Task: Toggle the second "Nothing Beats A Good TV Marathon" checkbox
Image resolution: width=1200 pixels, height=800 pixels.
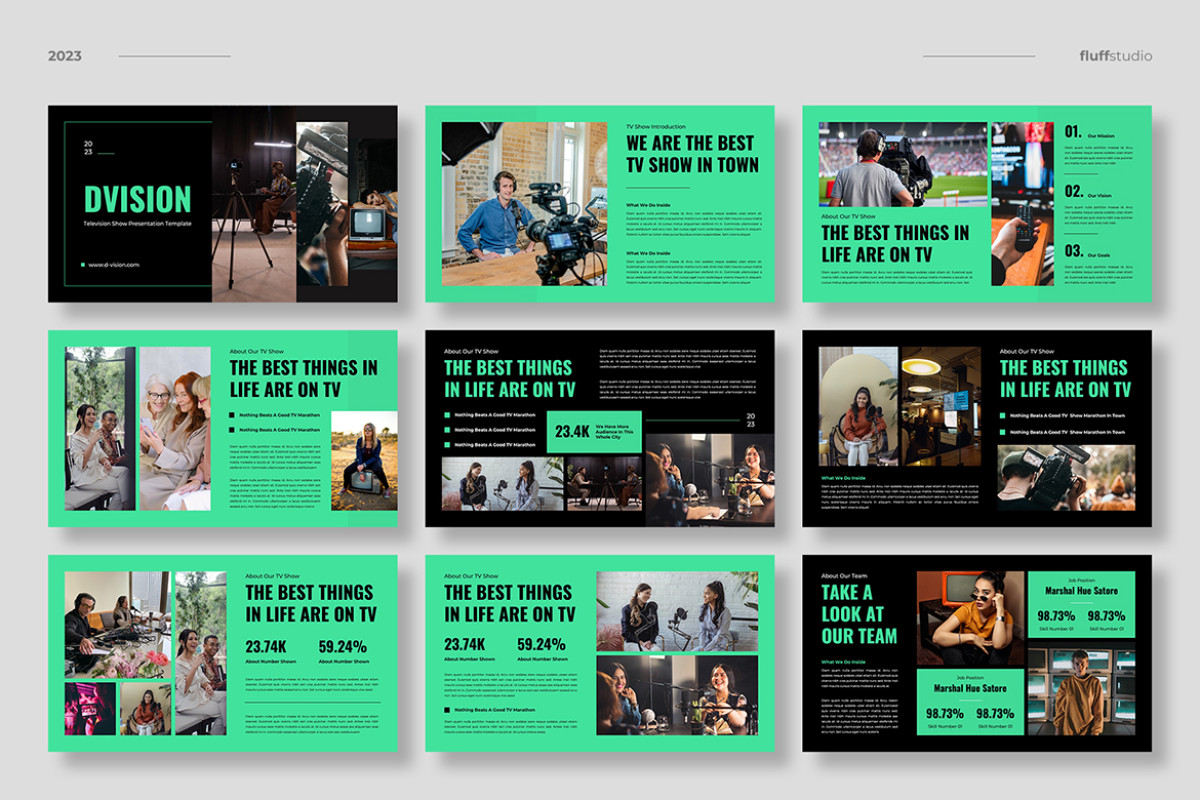Action: [445, 429]
